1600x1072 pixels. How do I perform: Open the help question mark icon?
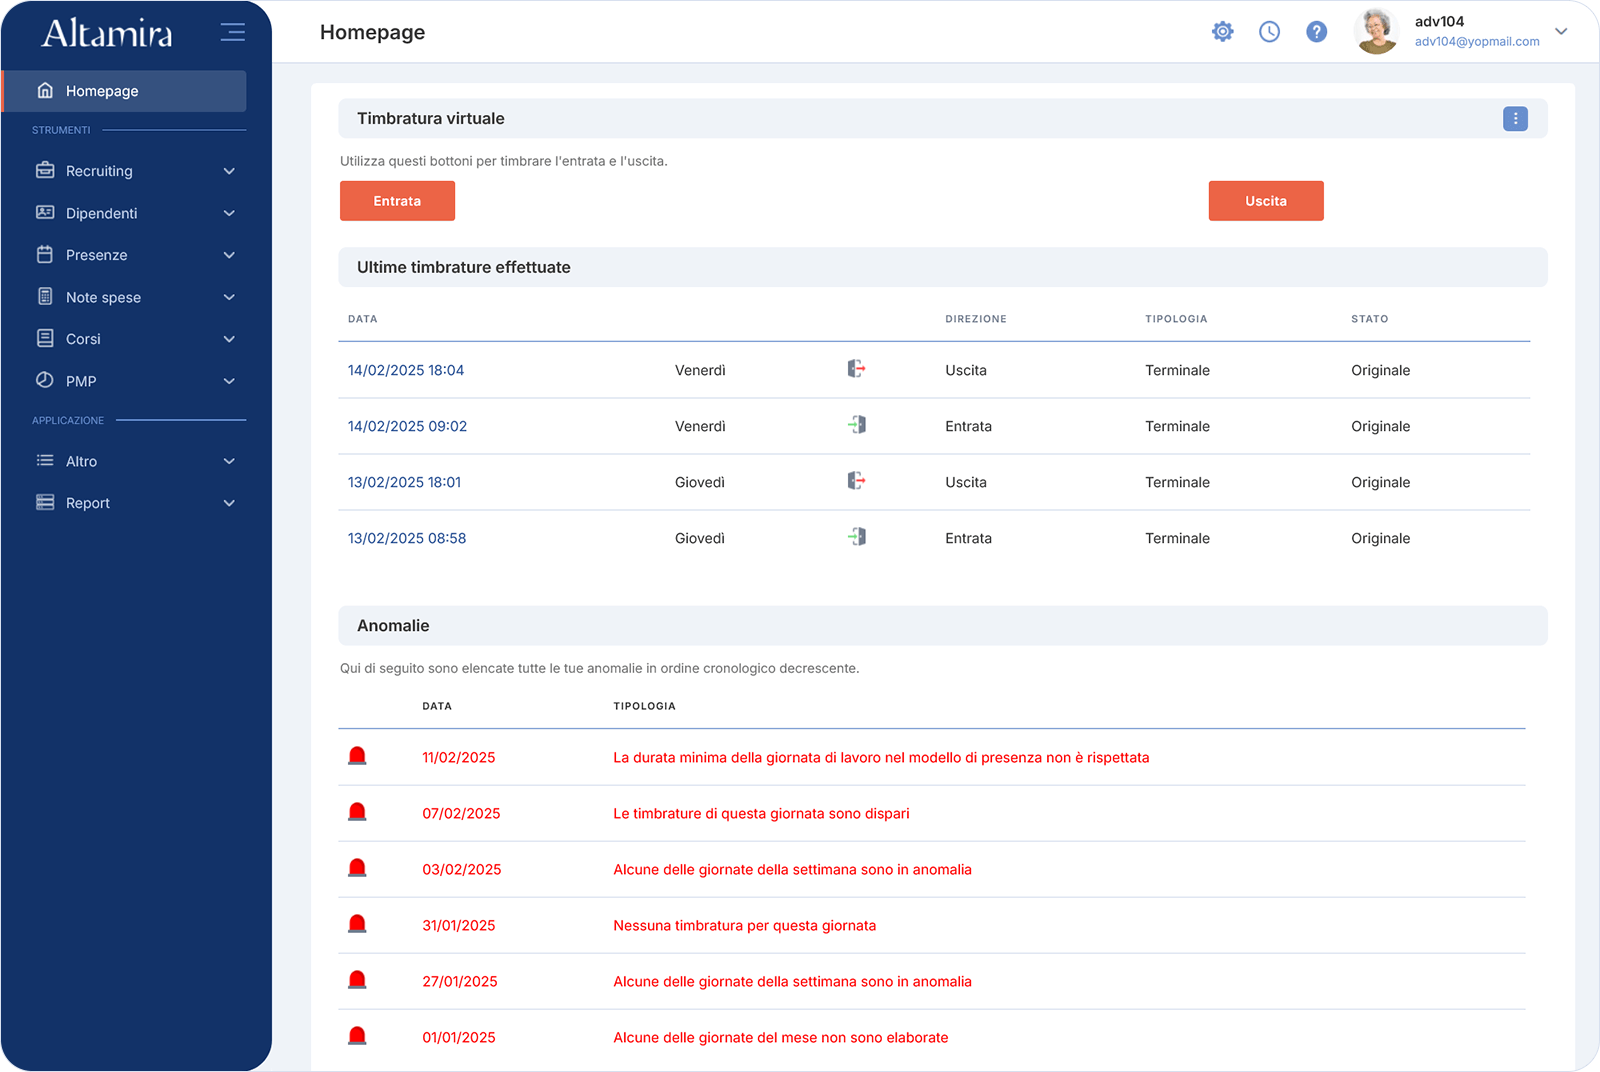click(x=1317, y=32)
